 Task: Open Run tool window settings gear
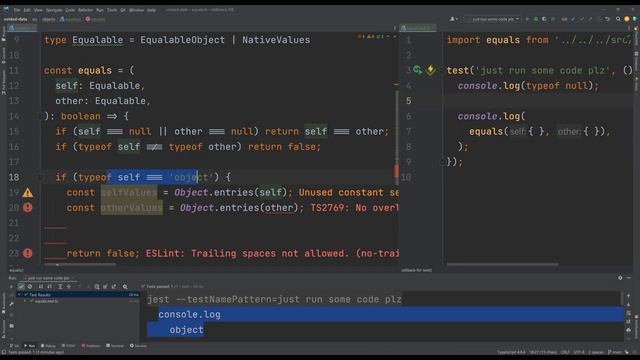(620, 278)
